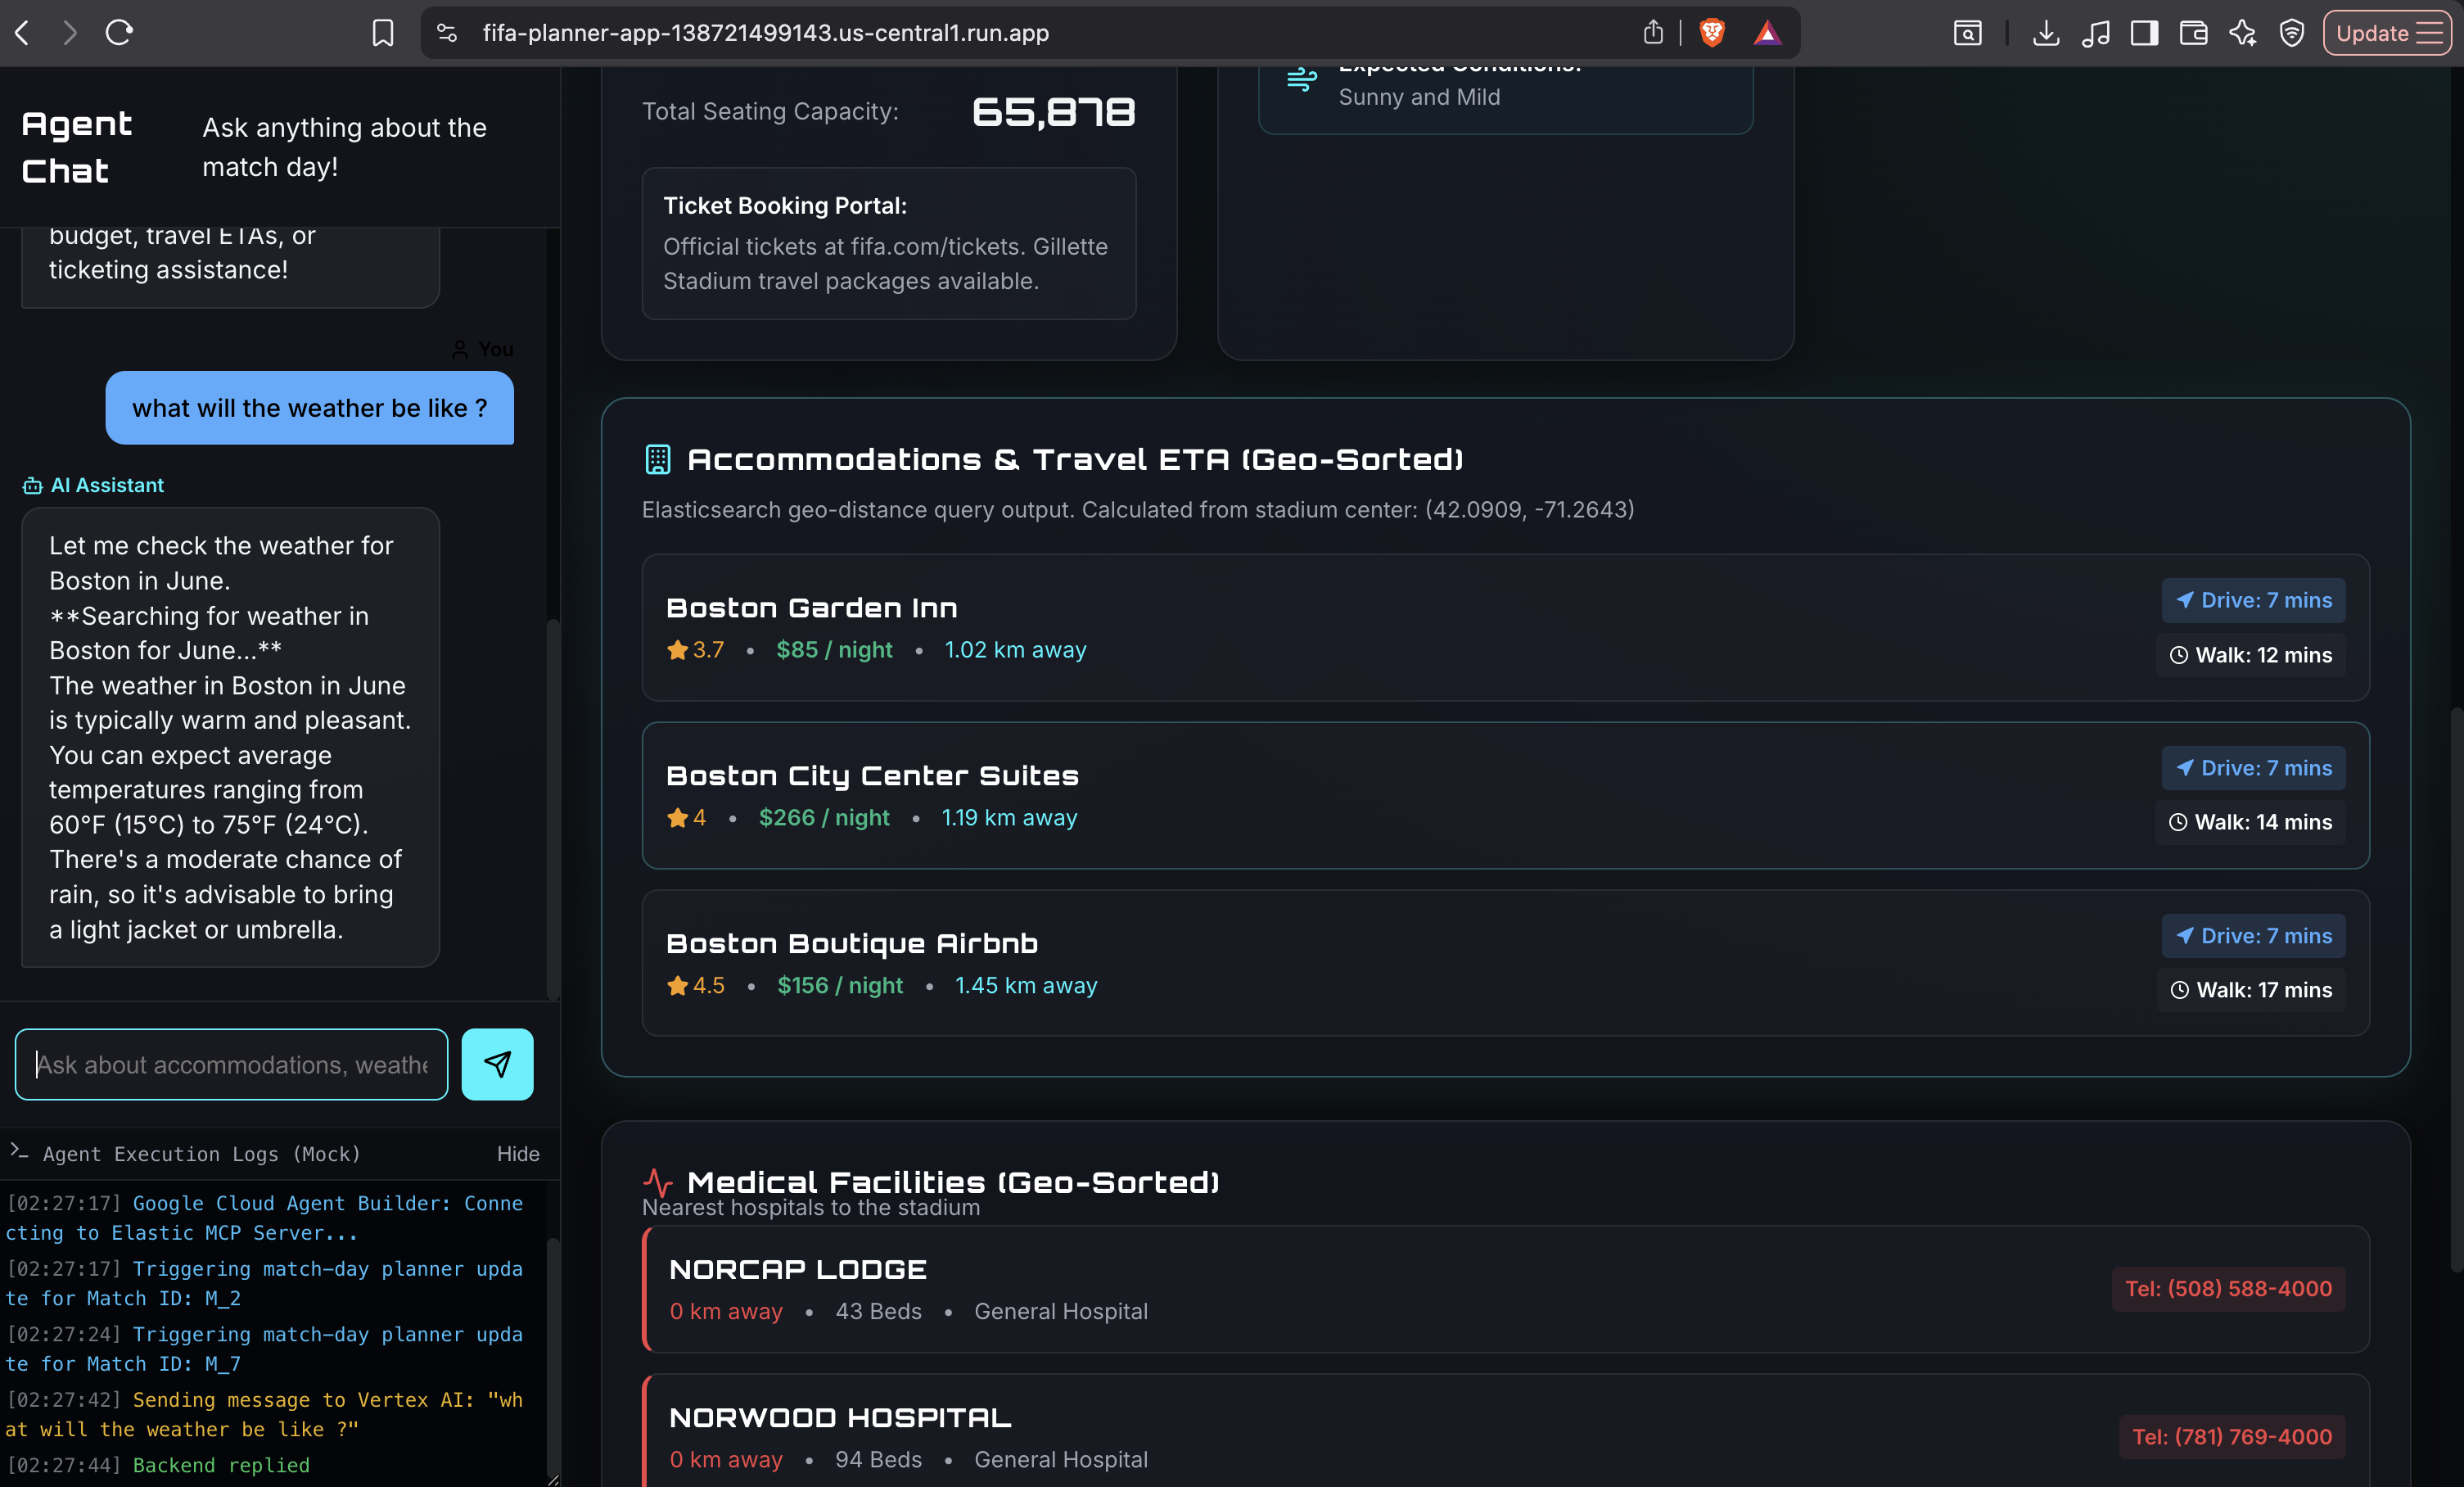Click the Sending message to Vertex AI log entry
The width and height of the screenshot is (2464, 1487).
265,1414
